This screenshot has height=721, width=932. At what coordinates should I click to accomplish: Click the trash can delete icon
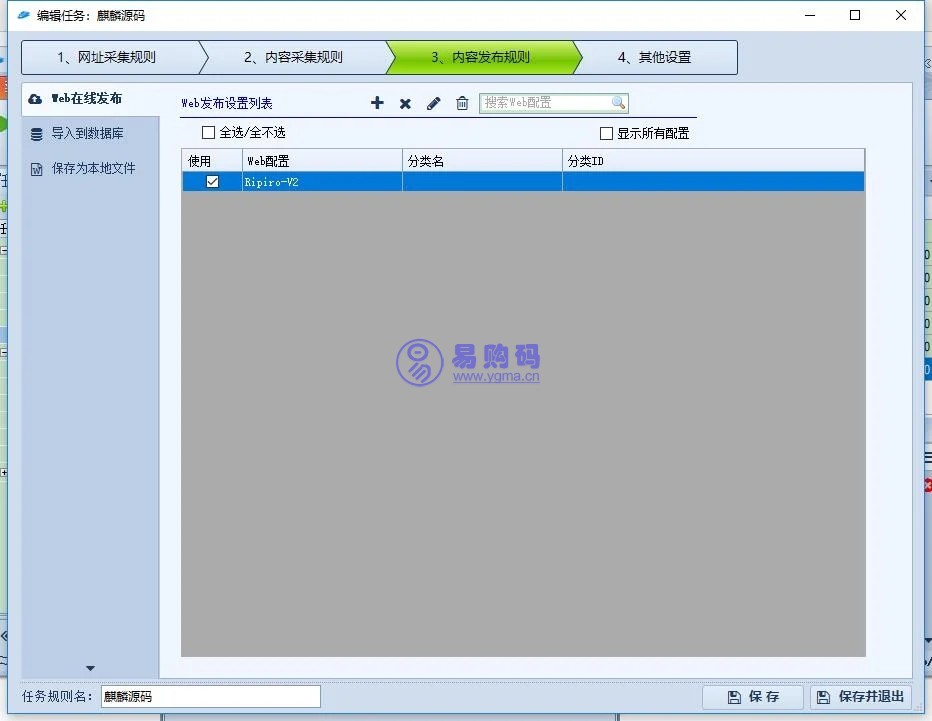click(x=462, y=103)
